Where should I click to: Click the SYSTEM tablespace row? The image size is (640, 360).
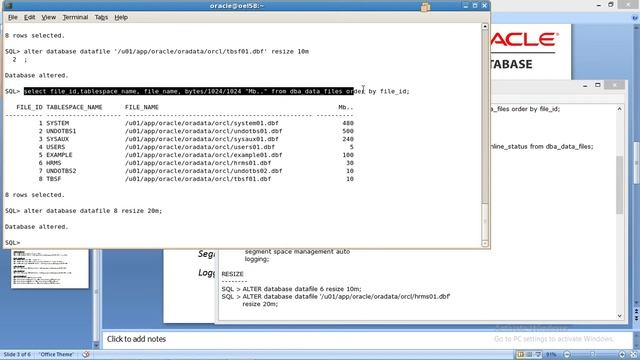[179, 123]
